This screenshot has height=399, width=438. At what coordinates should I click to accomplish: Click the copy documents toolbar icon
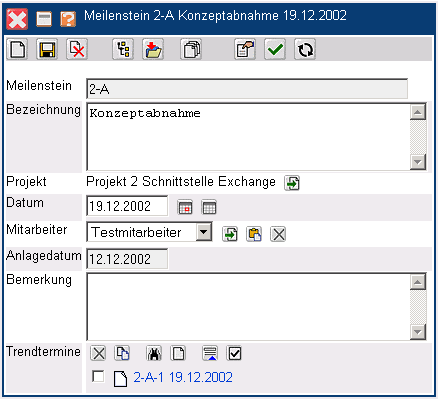(191, 49)
